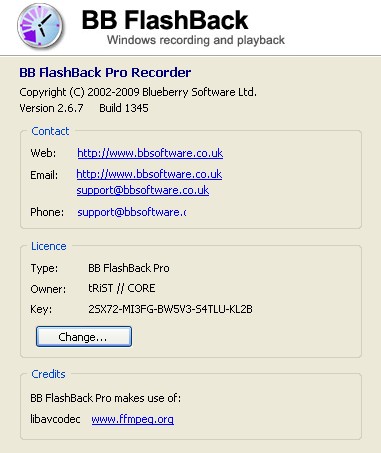Click the BB FlashBack clock logo icon

coord(40,25)
